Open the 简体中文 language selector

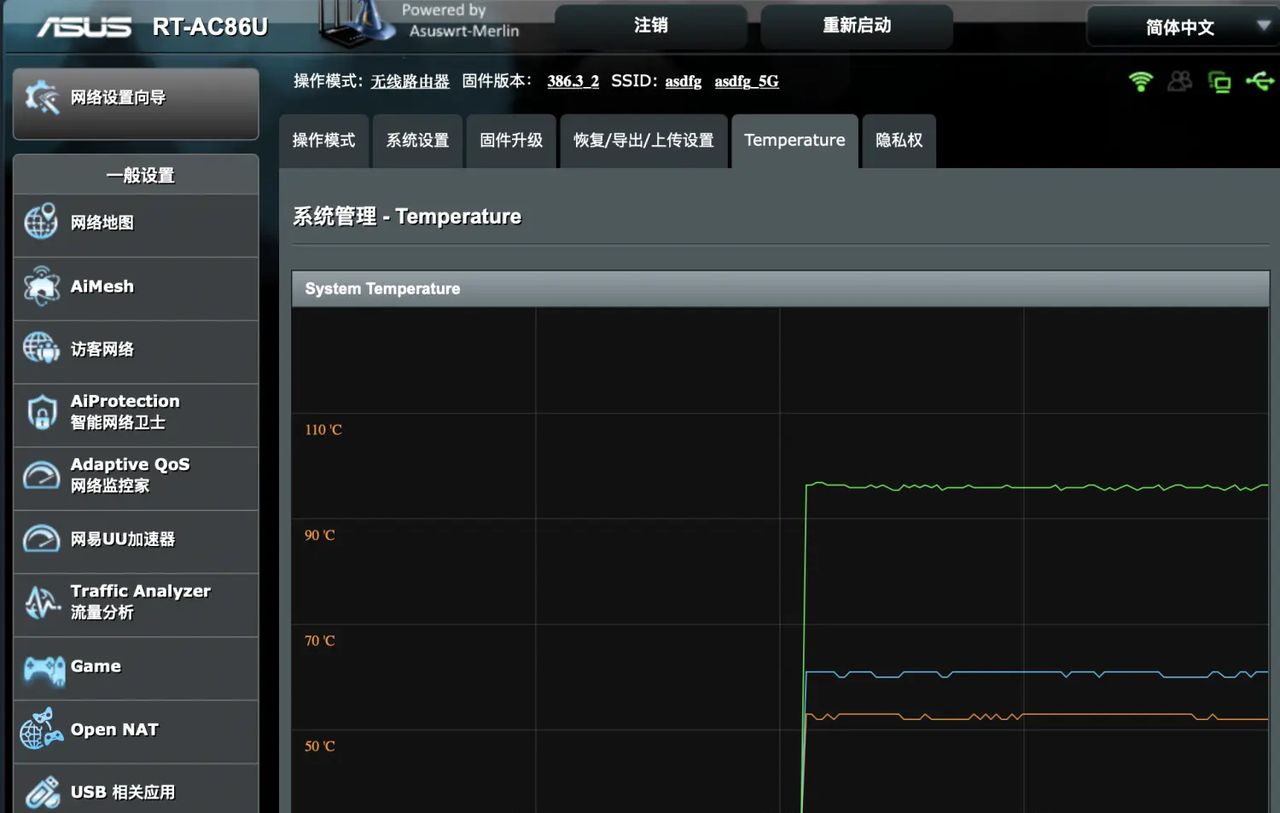point(1181,27)
